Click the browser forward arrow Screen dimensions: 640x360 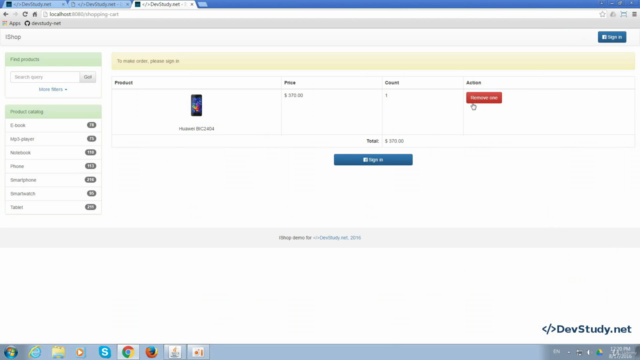(x=15, y=14)
